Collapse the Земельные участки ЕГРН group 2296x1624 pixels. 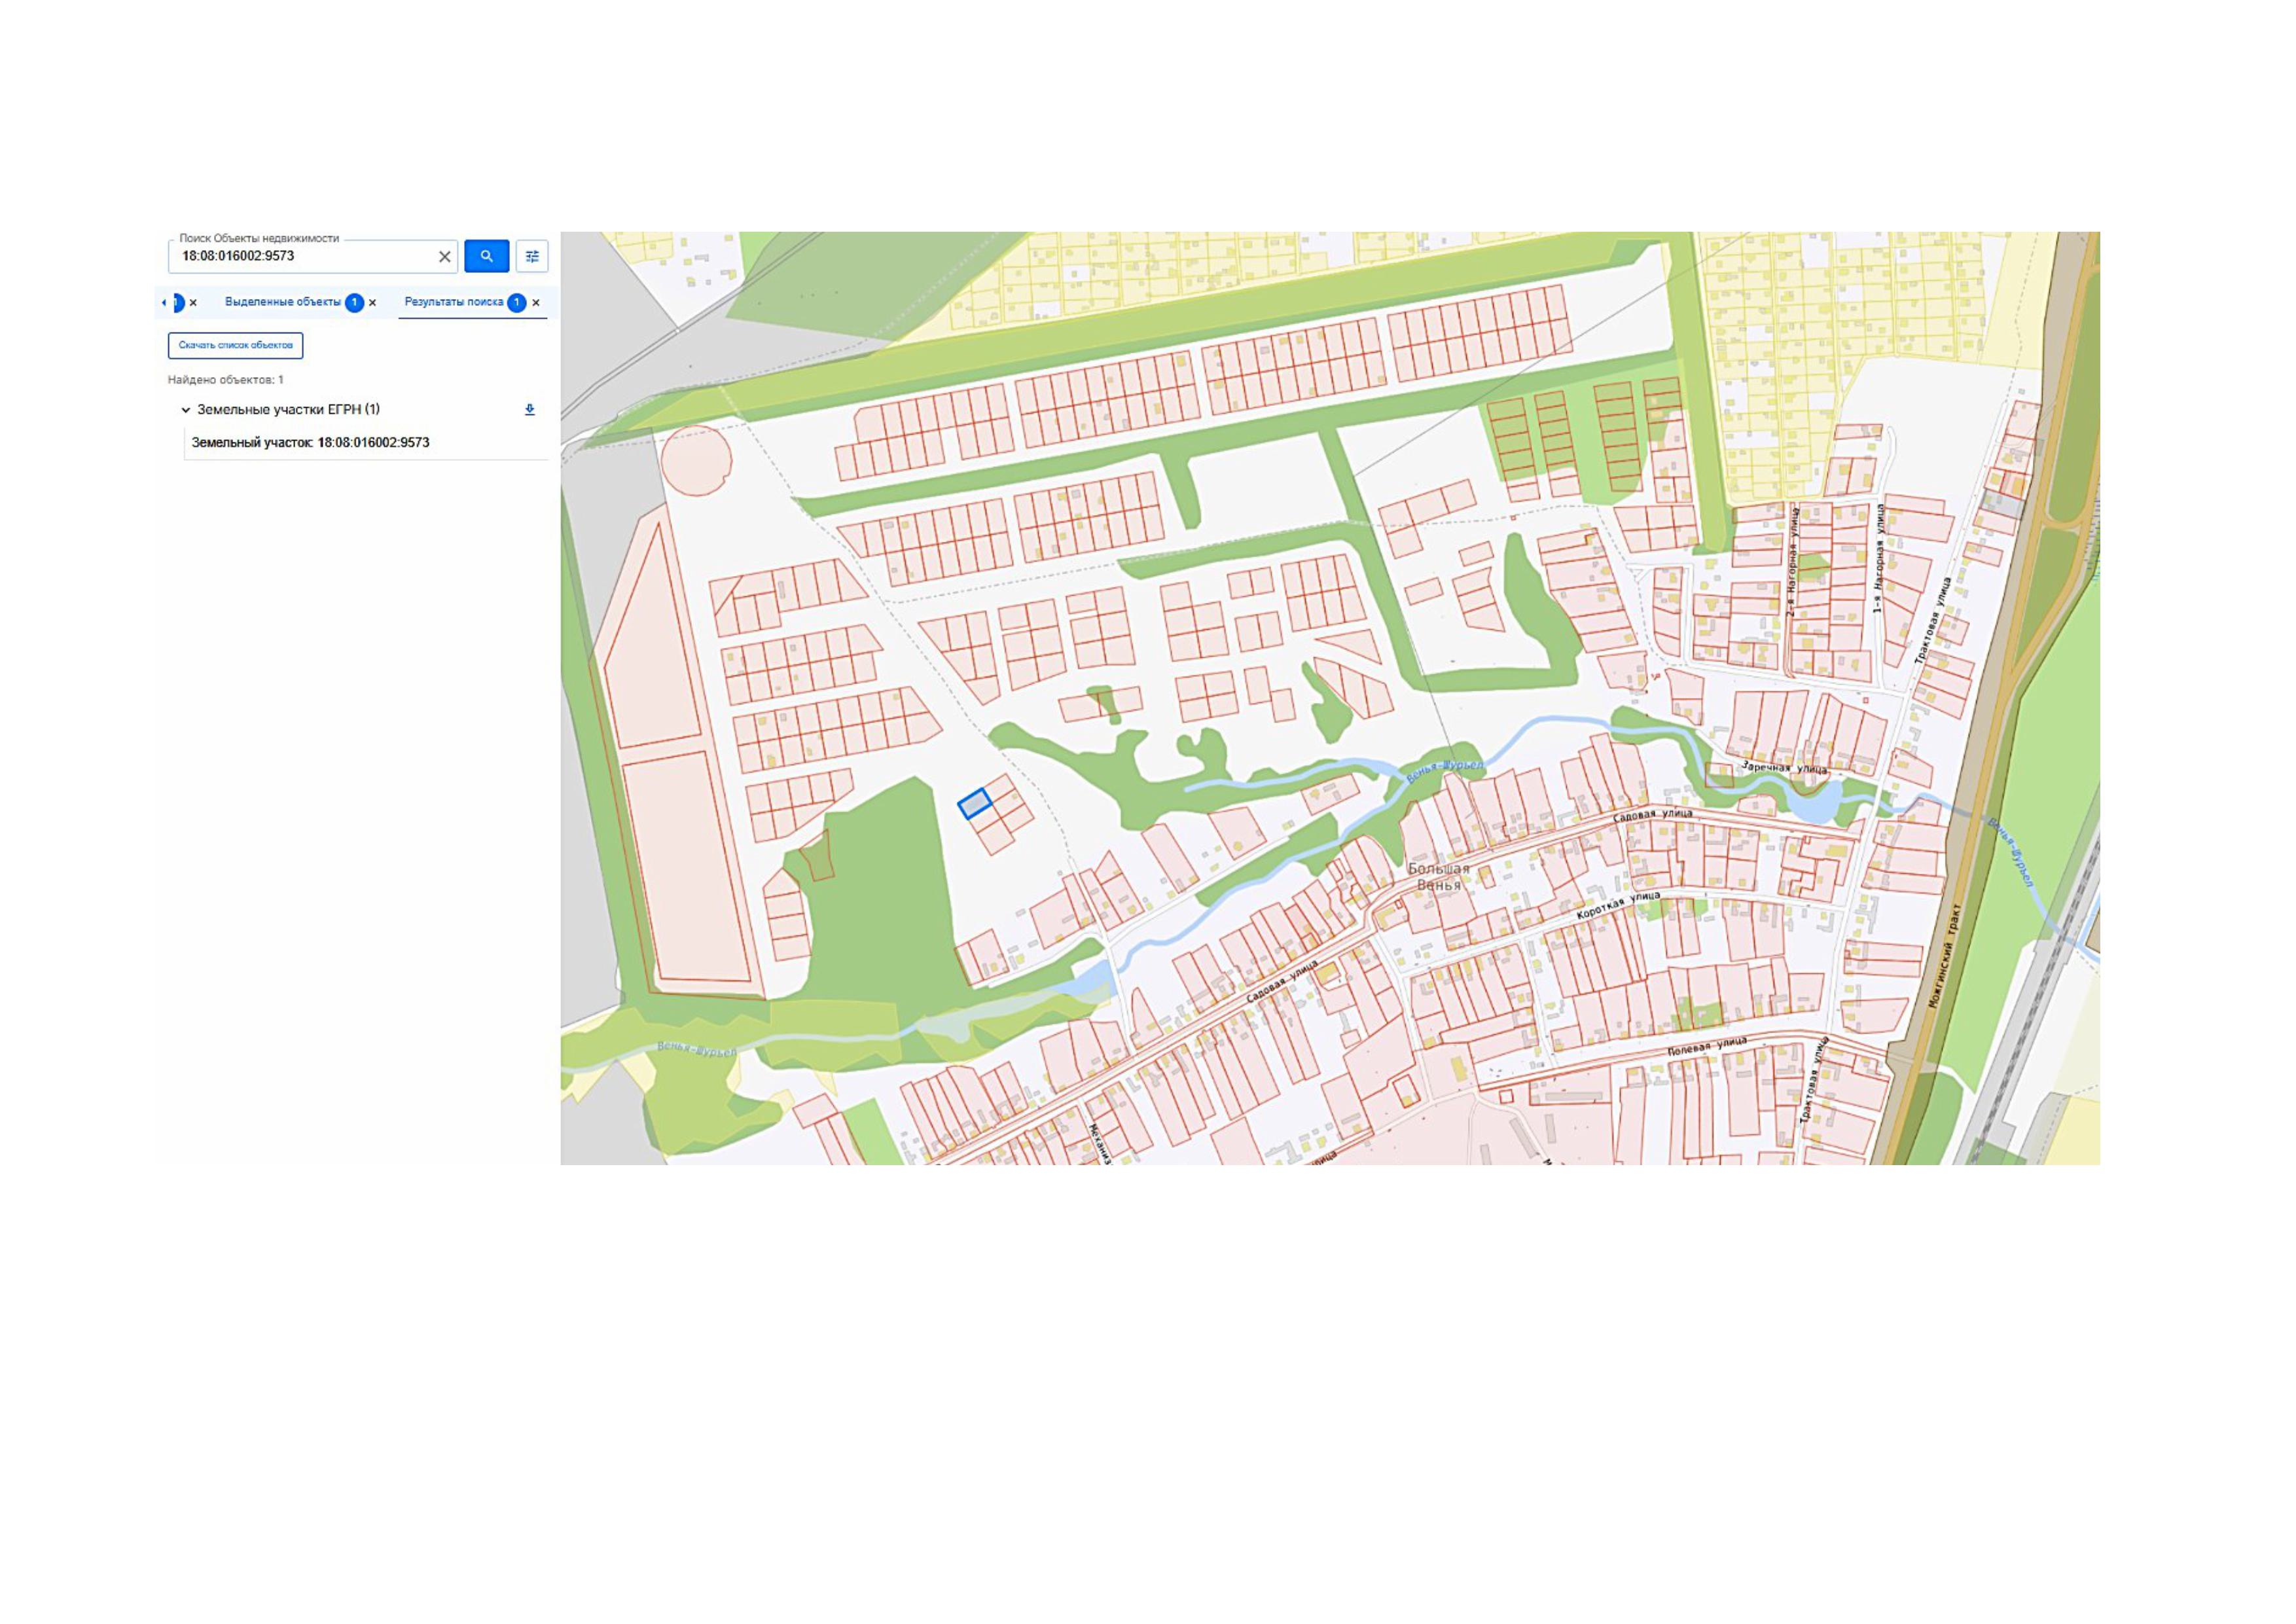pos(185,410)
